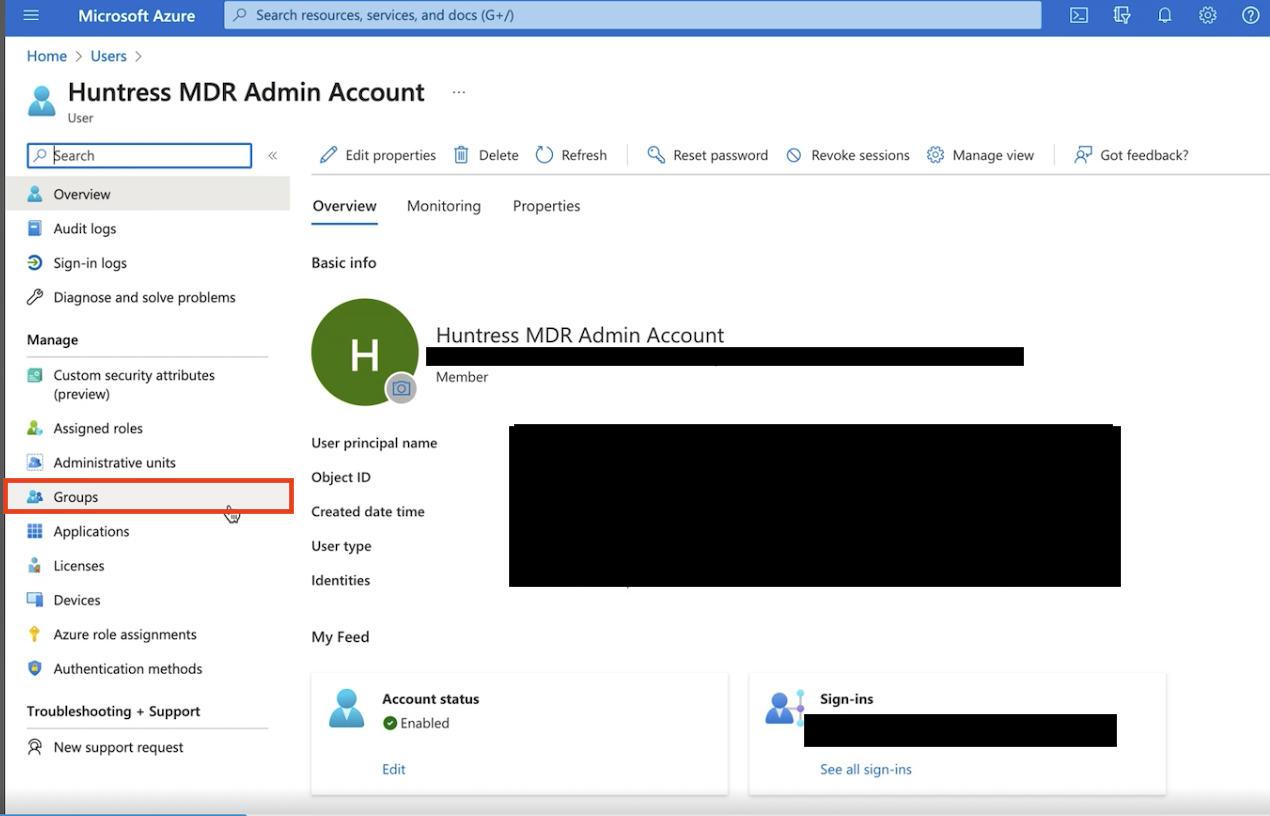Open the portal settings gear icon
The height and width of the screenshot is (816, 1270).
[1208, 15]
